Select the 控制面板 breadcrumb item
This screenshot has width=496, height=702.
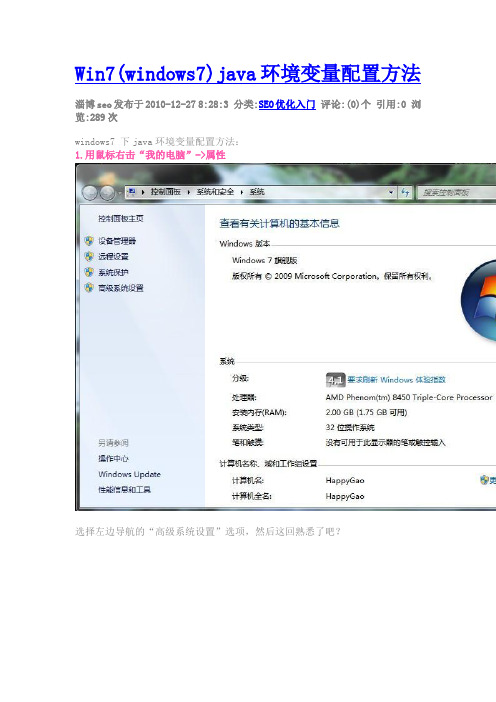click(166, 192)
